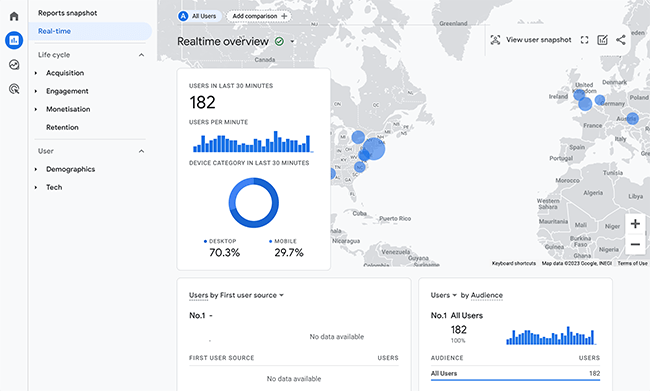
Task: Open the customize report edit icon
Action: 602,40
